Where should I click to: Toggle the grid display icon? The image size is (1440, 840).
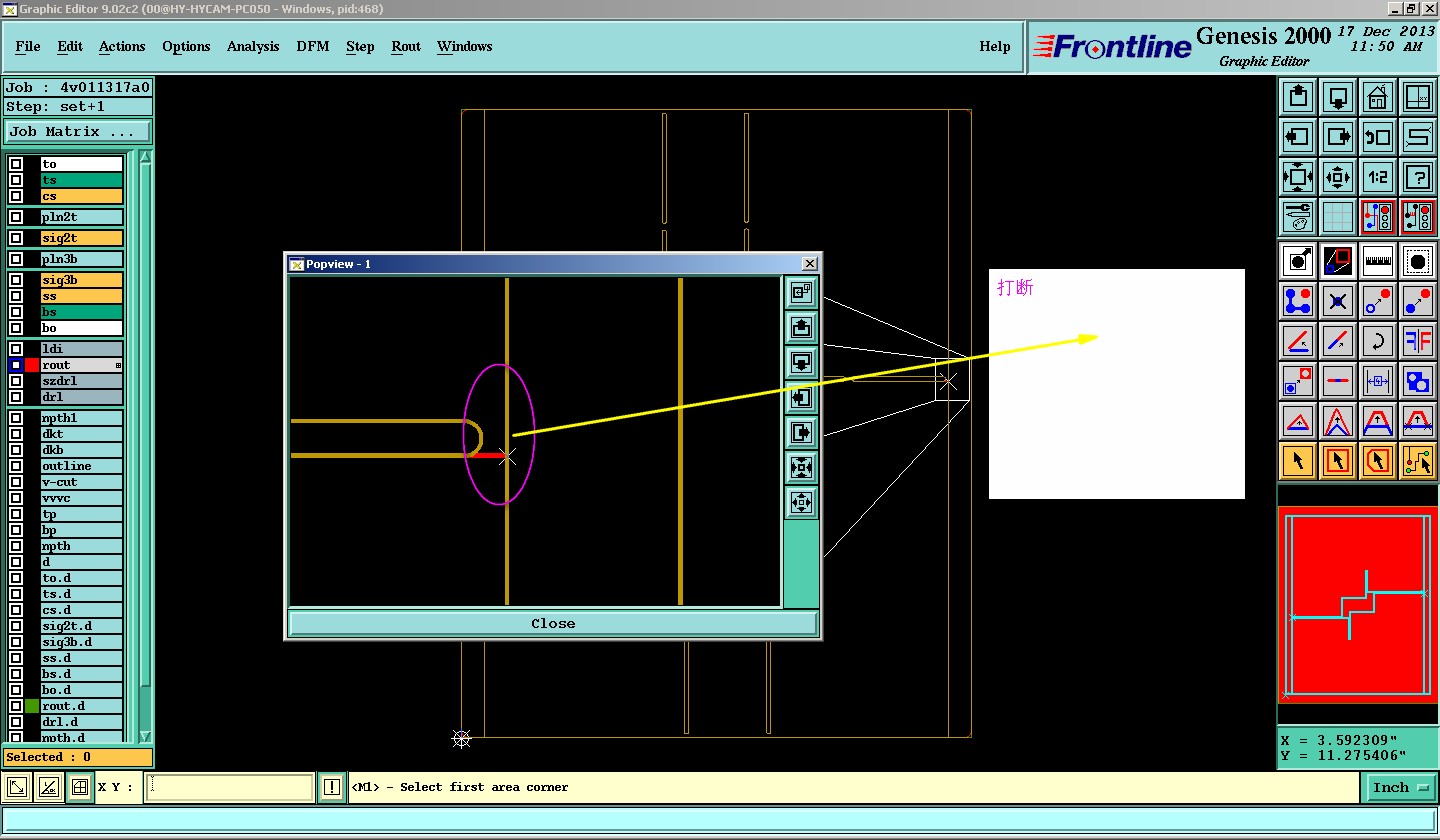point(1338,216)
